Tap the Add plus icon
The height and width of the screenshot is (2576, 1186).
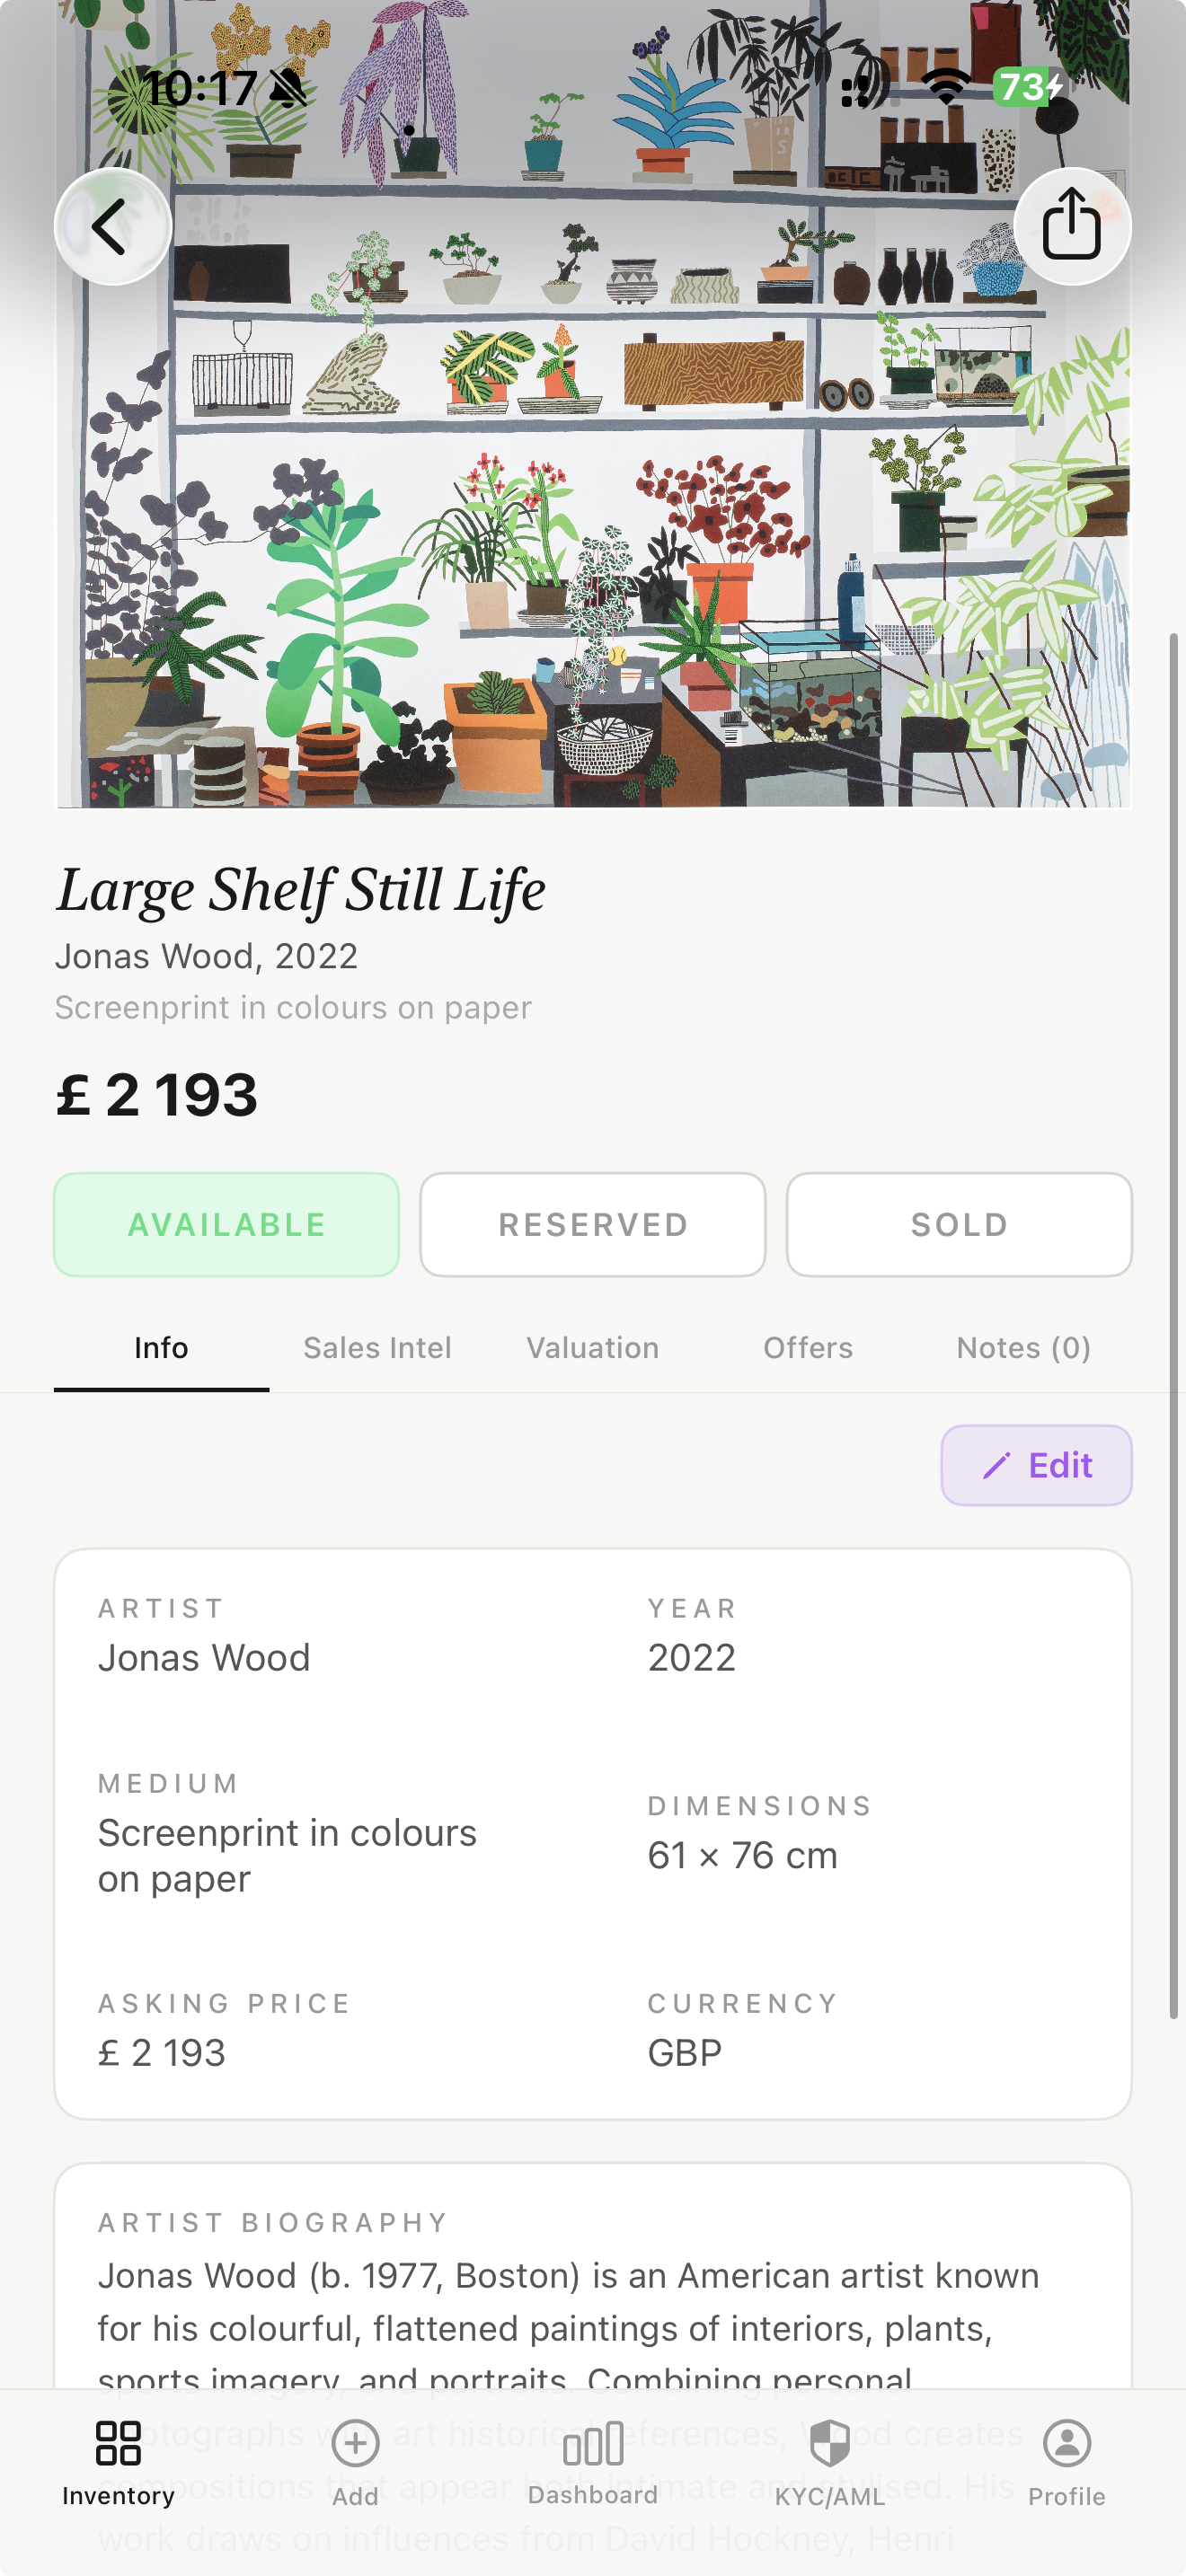pos(355,2443)
